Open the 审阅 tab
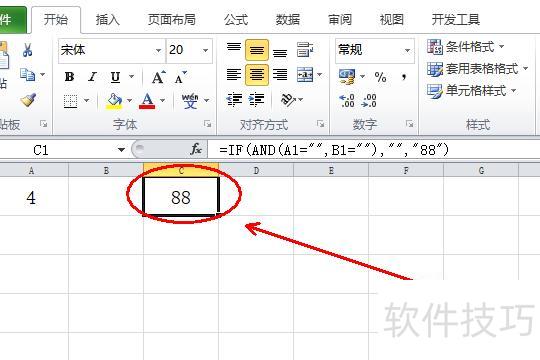The image size is (540, 360). [340, 19]
